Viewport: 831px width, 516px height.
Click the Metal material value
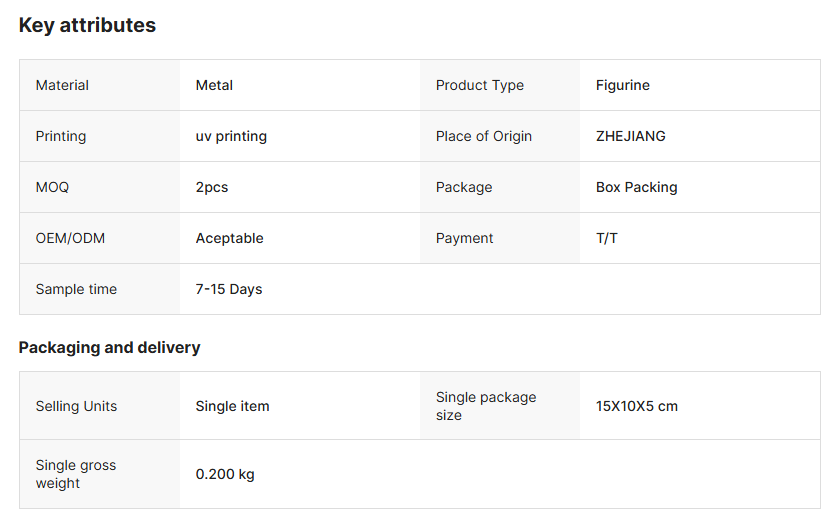coord(214,86)
